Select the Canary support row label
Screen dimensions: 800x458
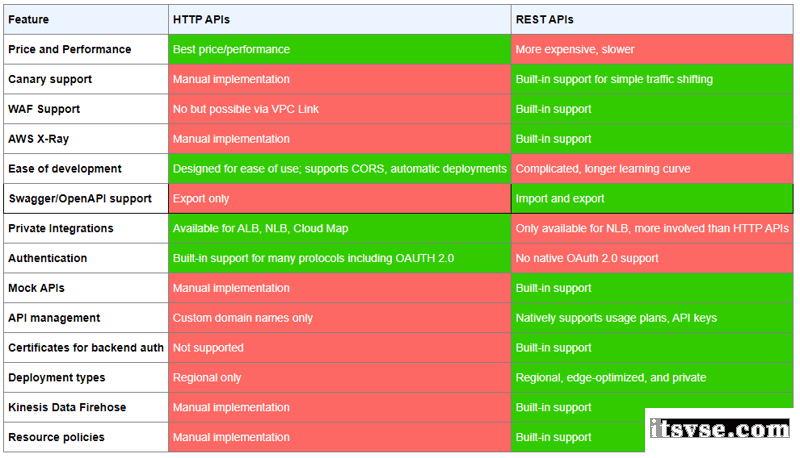[86, 80]
